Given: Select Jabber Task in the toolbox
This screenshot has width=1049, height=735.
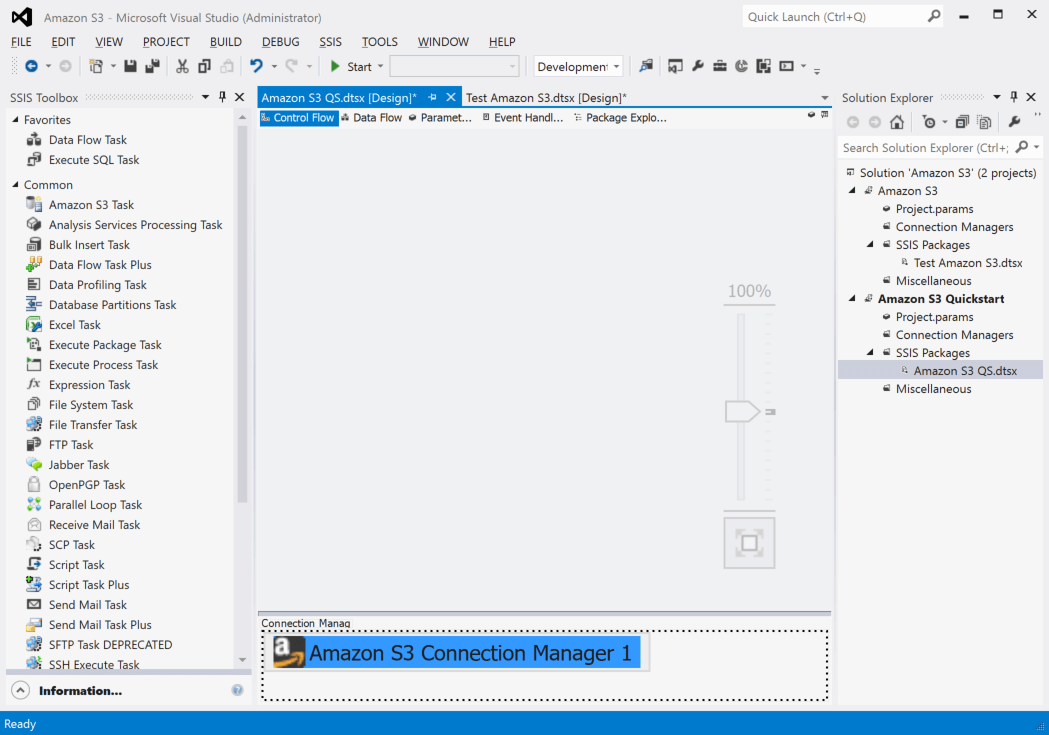Looking at the screenshot, I should pyautogui.click(x=79, y=465).
